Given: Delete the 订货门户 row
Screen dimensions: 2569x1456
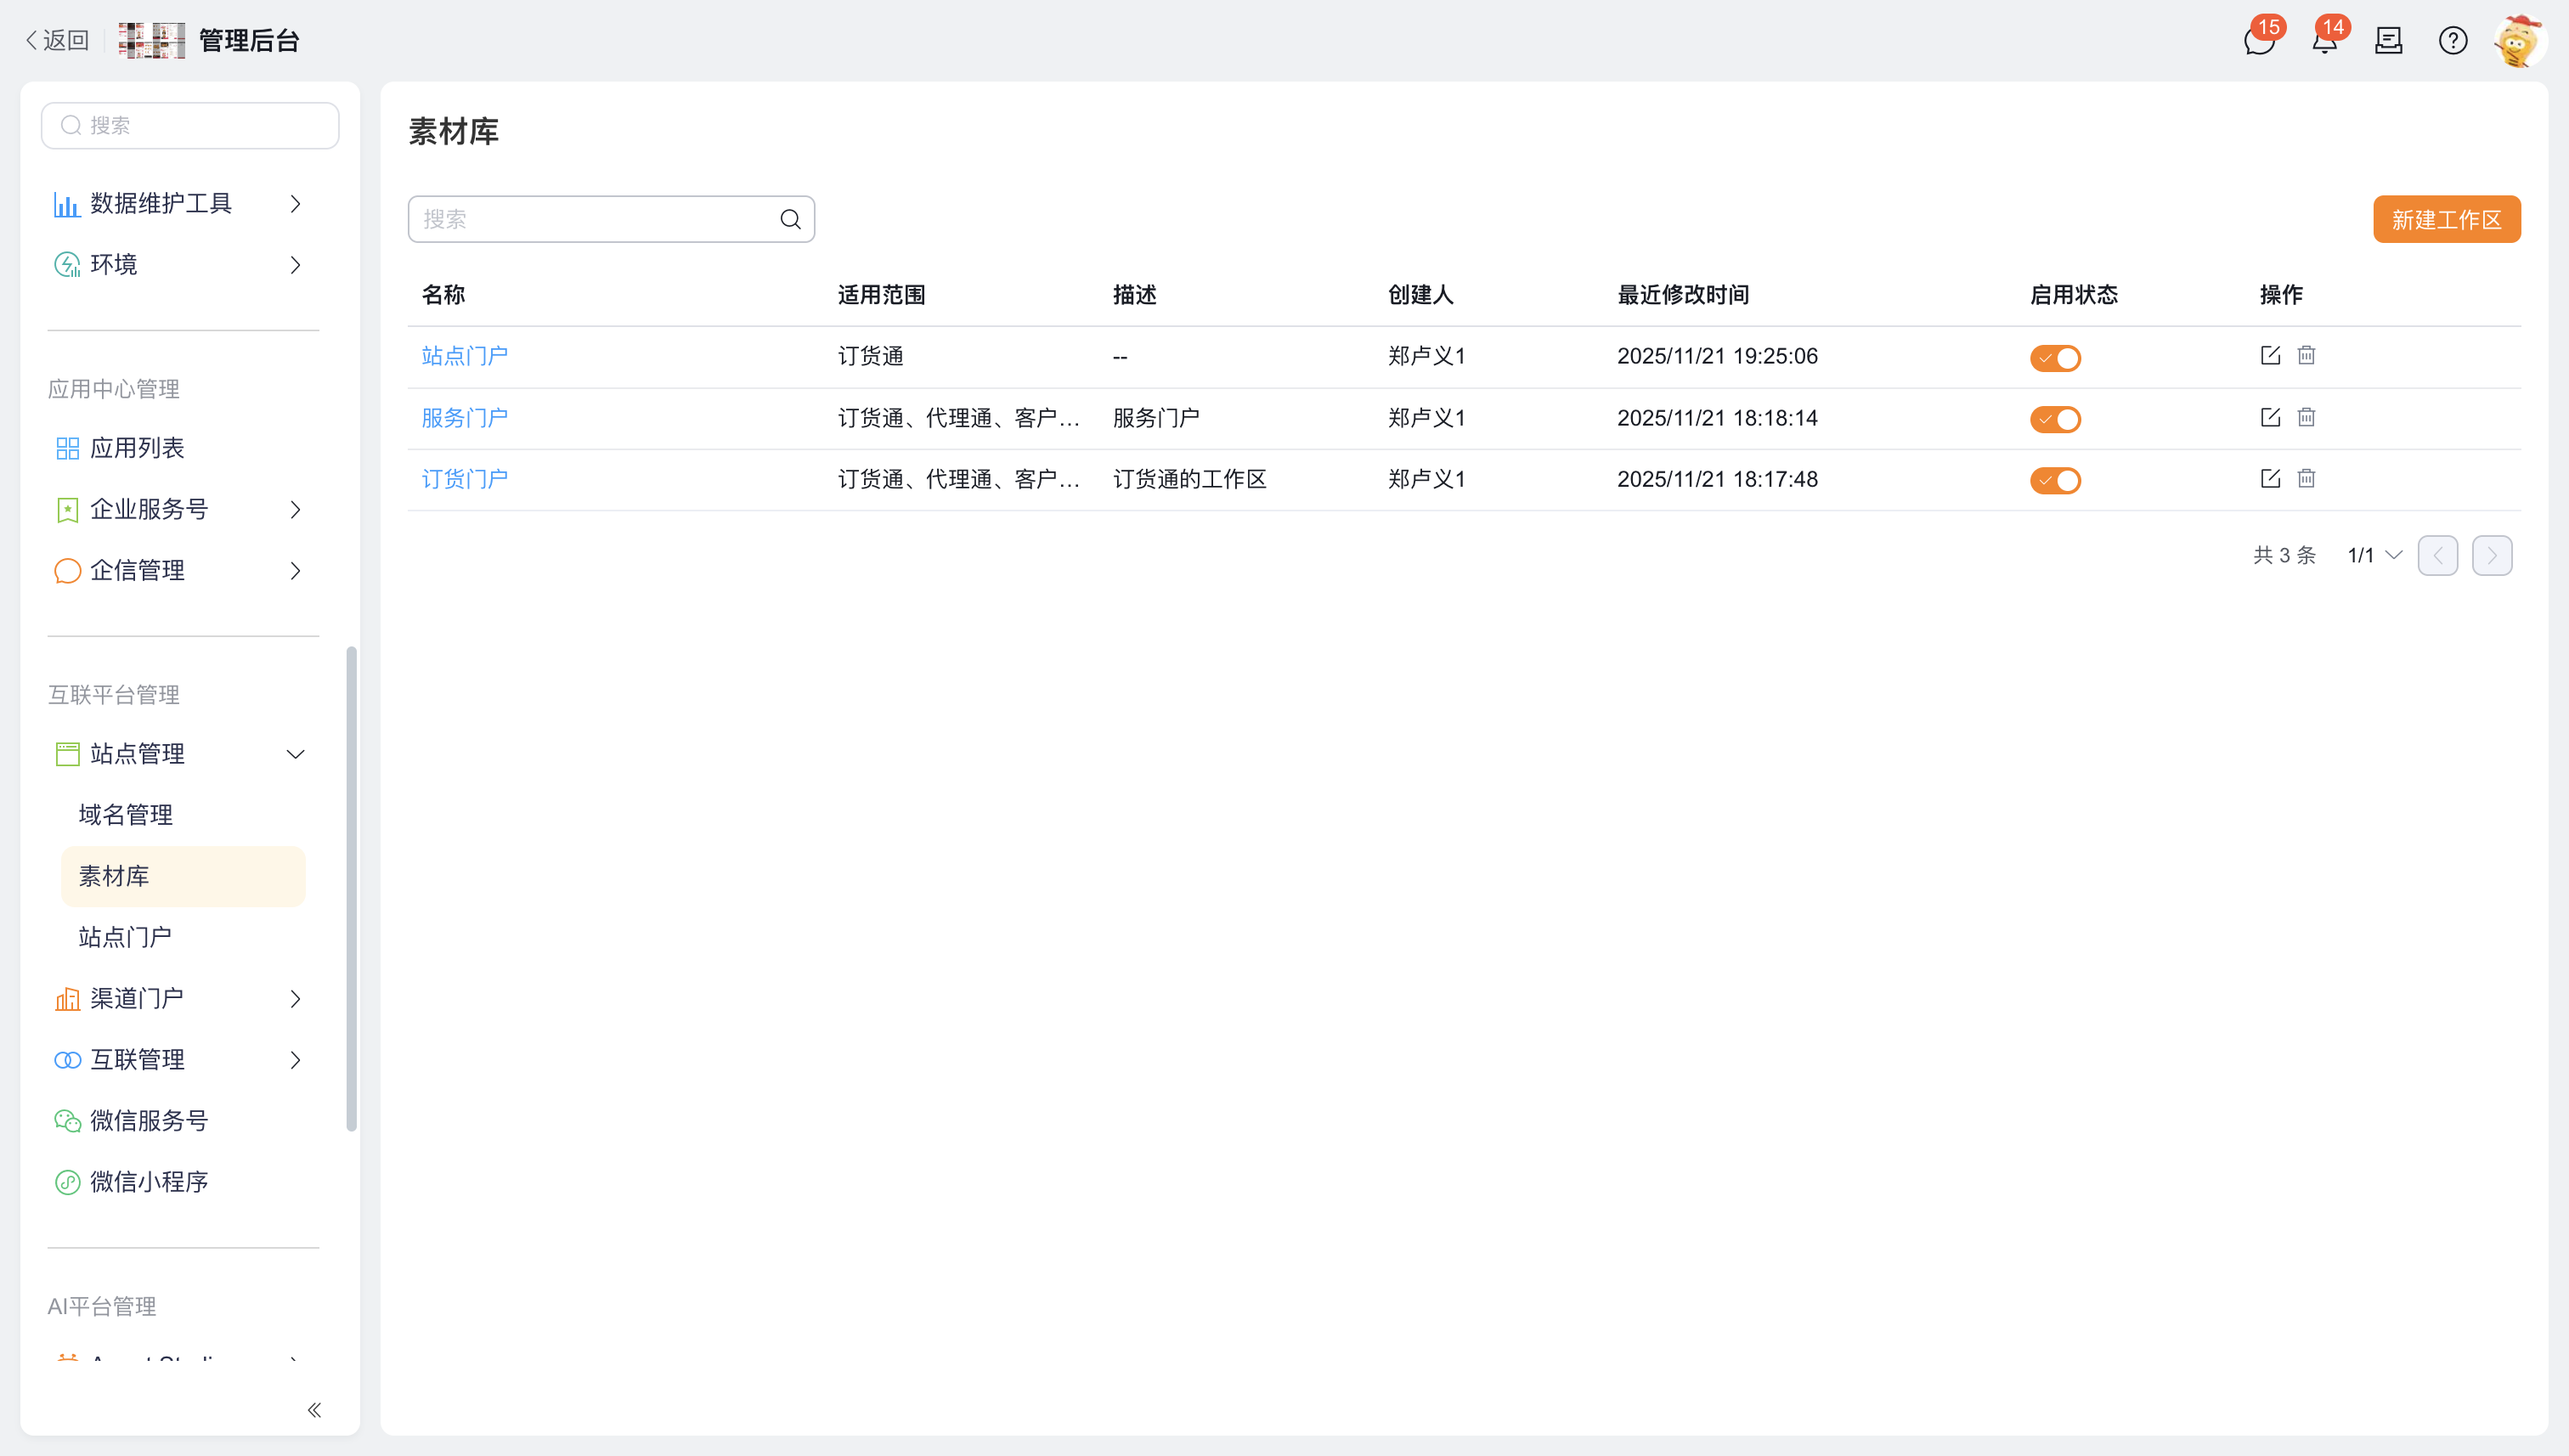Looking at the screenshot, I should click(x=2306, y=478).
